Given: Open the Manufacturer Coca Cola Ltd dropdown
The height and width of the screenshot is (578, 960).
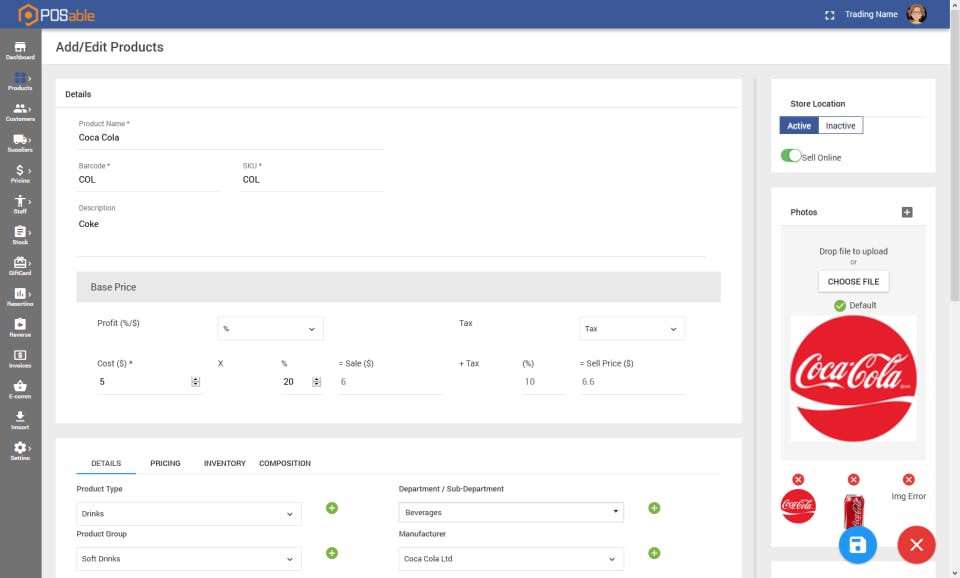Looking at the screenshot, I should tap(511, 558).
